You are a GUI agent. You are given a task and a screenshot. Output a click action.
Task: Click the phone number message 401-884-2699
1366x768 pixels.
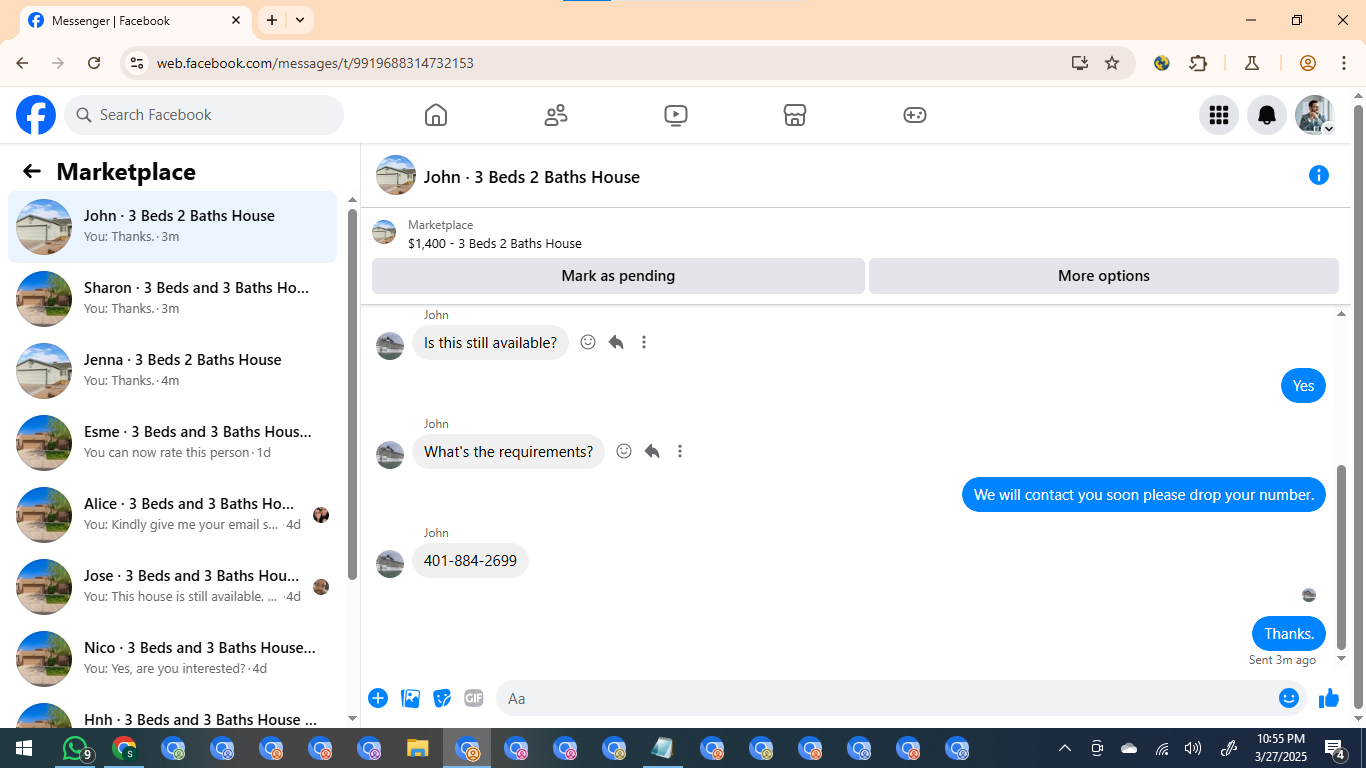(470, 561)
